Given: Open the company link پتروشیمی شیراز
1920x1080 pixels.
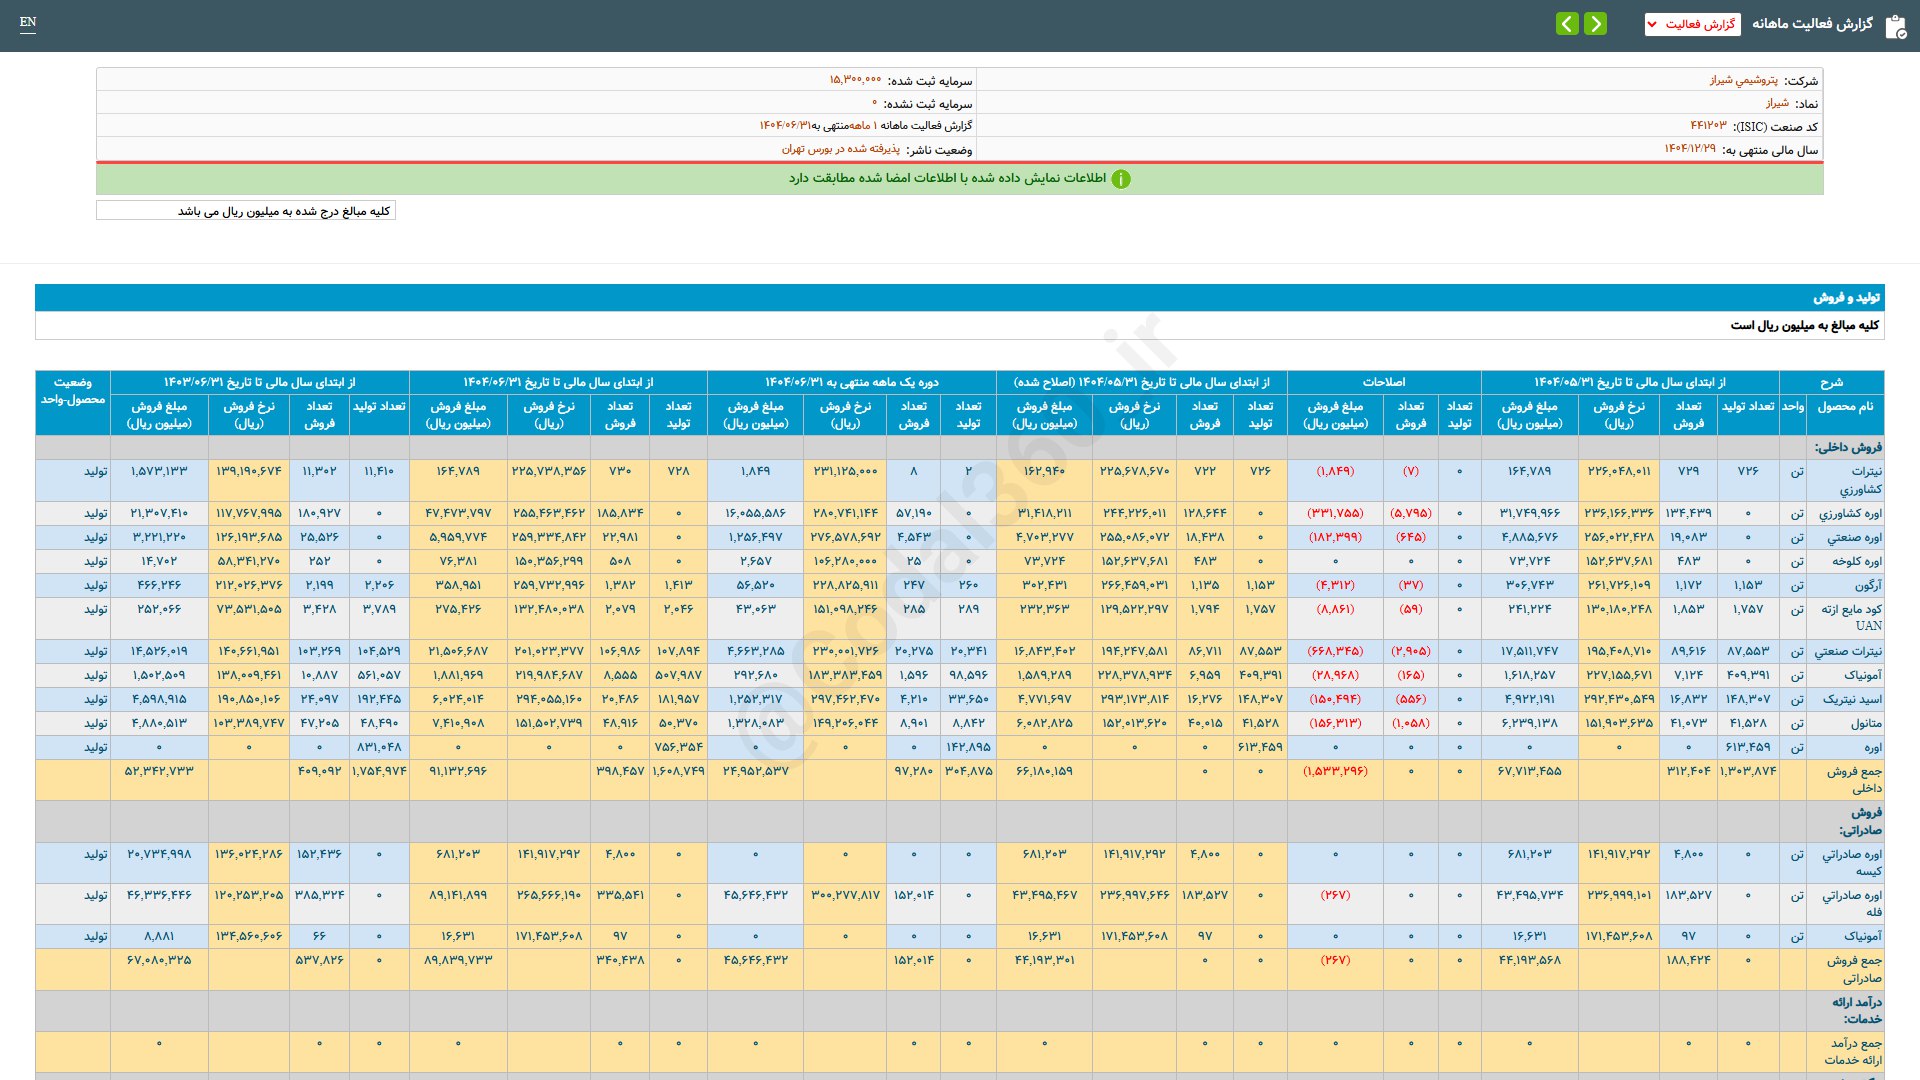Looking at the screenshot, I should [x=1743, y=80].
